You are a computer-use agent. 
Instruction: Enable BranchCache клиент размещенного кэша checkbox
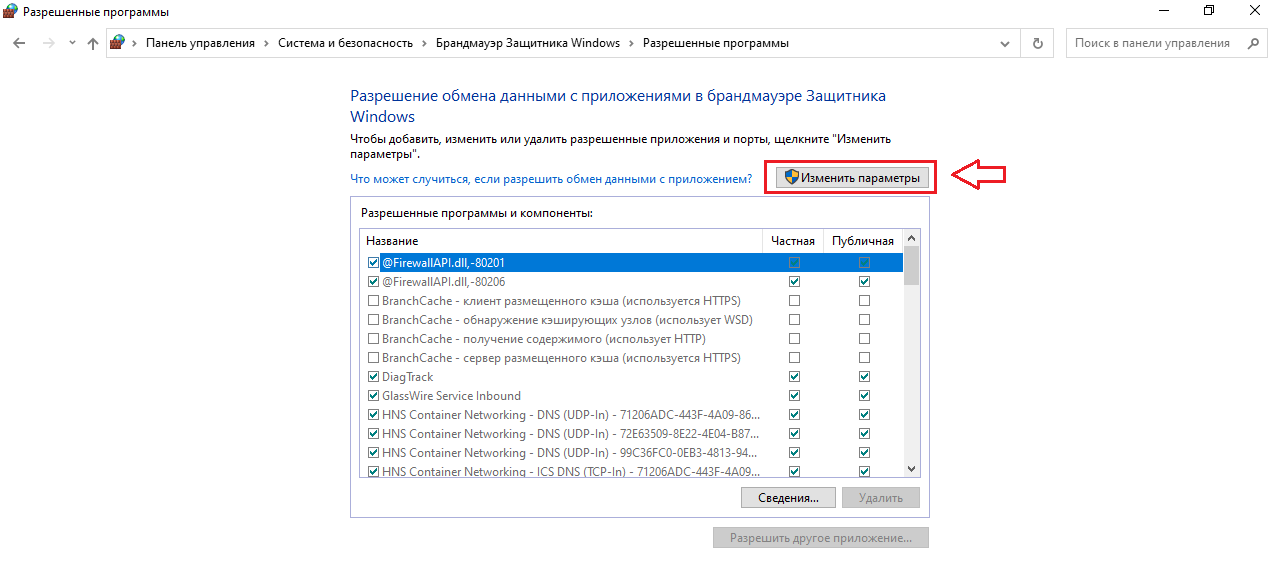point(374,301)
